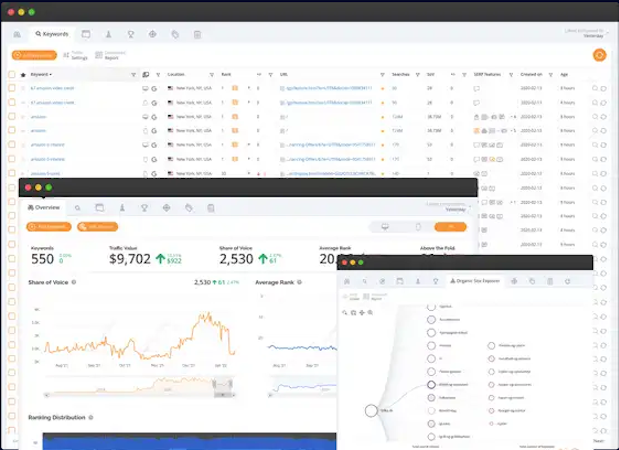Open the Searches column filter funnel
Image resolution: width=619 pixels, height=450 pixels.
417,75
